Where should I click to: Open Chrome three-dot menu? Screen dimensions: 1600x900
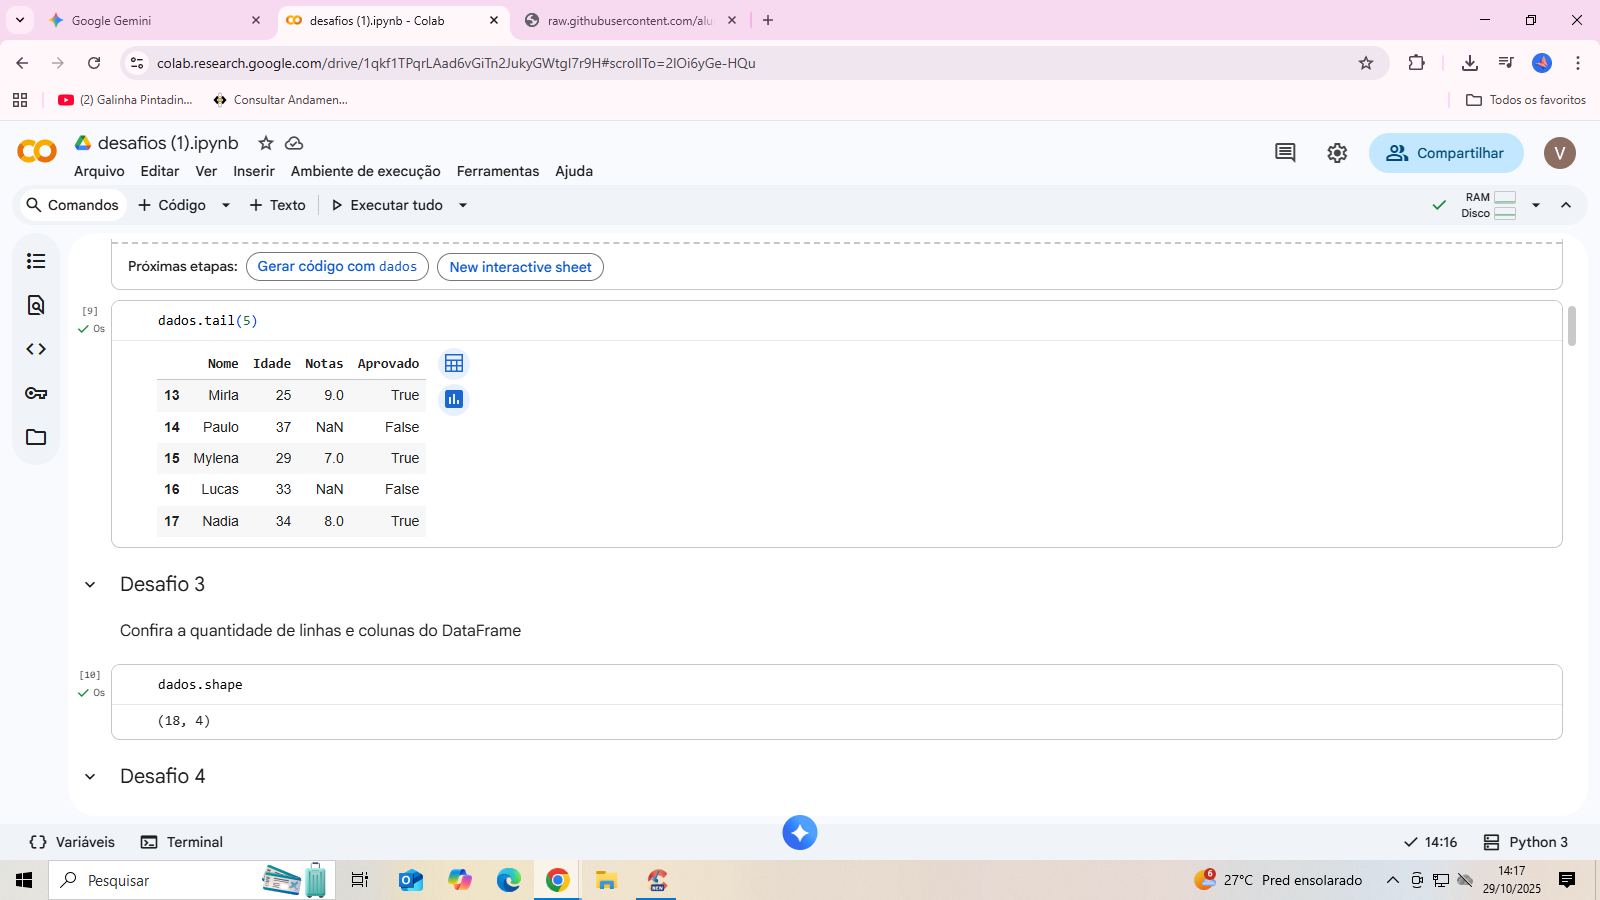[x=1578, y=63]
